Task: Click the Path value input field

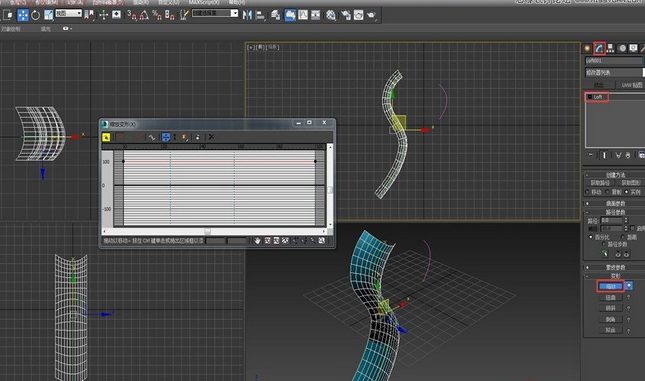Action: click(612, 221)
